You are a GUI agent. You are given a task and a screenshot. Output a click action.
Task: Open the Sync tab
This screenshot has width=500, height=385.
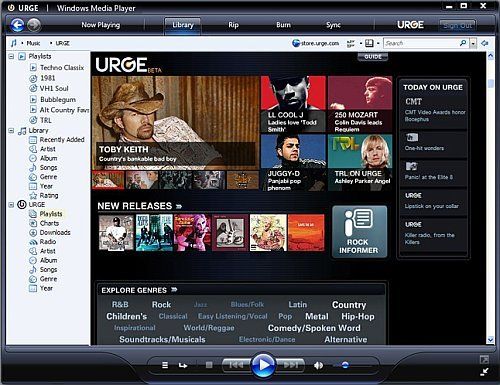coord(333,25)
